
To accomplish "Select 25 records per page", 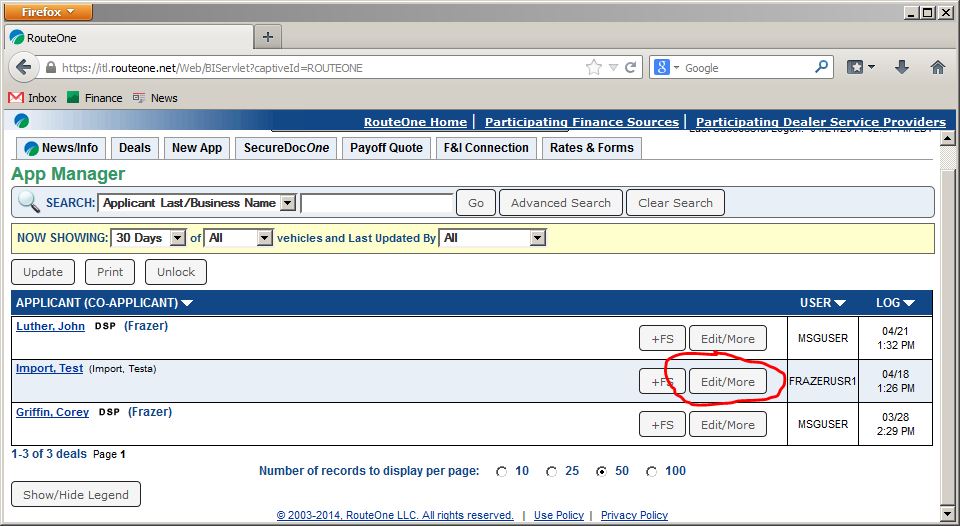I will point(552,472).
